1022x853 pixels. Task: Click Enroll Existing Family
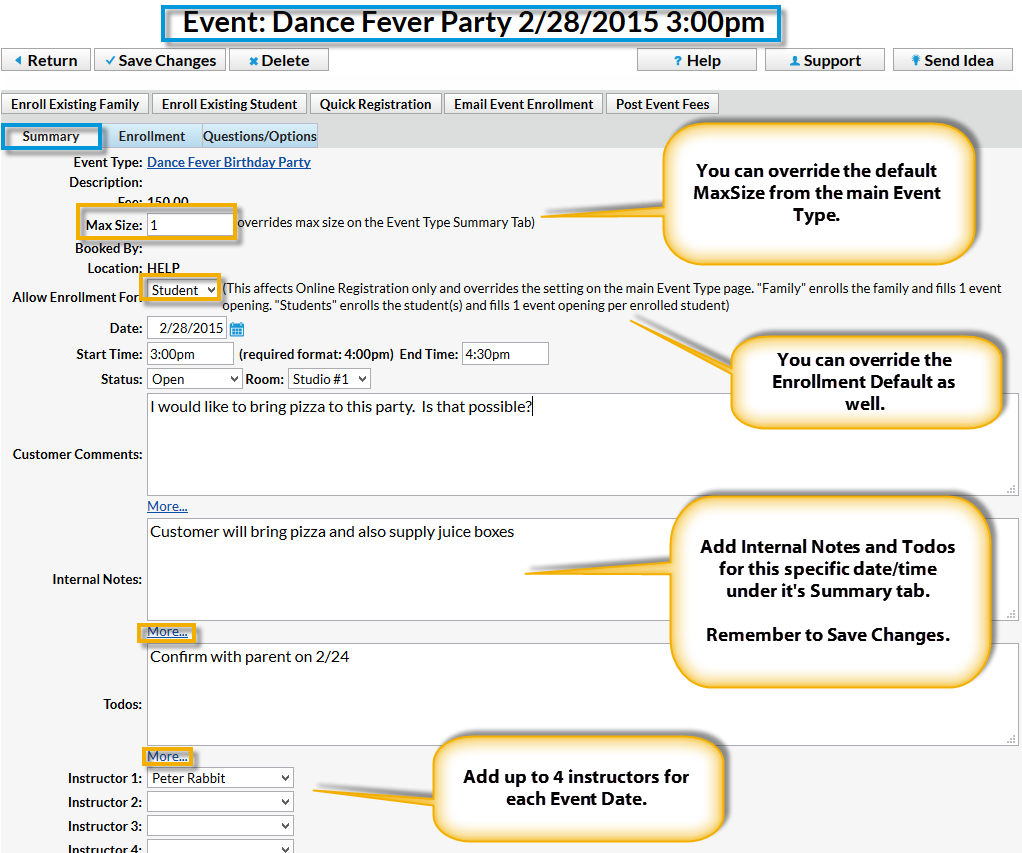click(75, 104)
